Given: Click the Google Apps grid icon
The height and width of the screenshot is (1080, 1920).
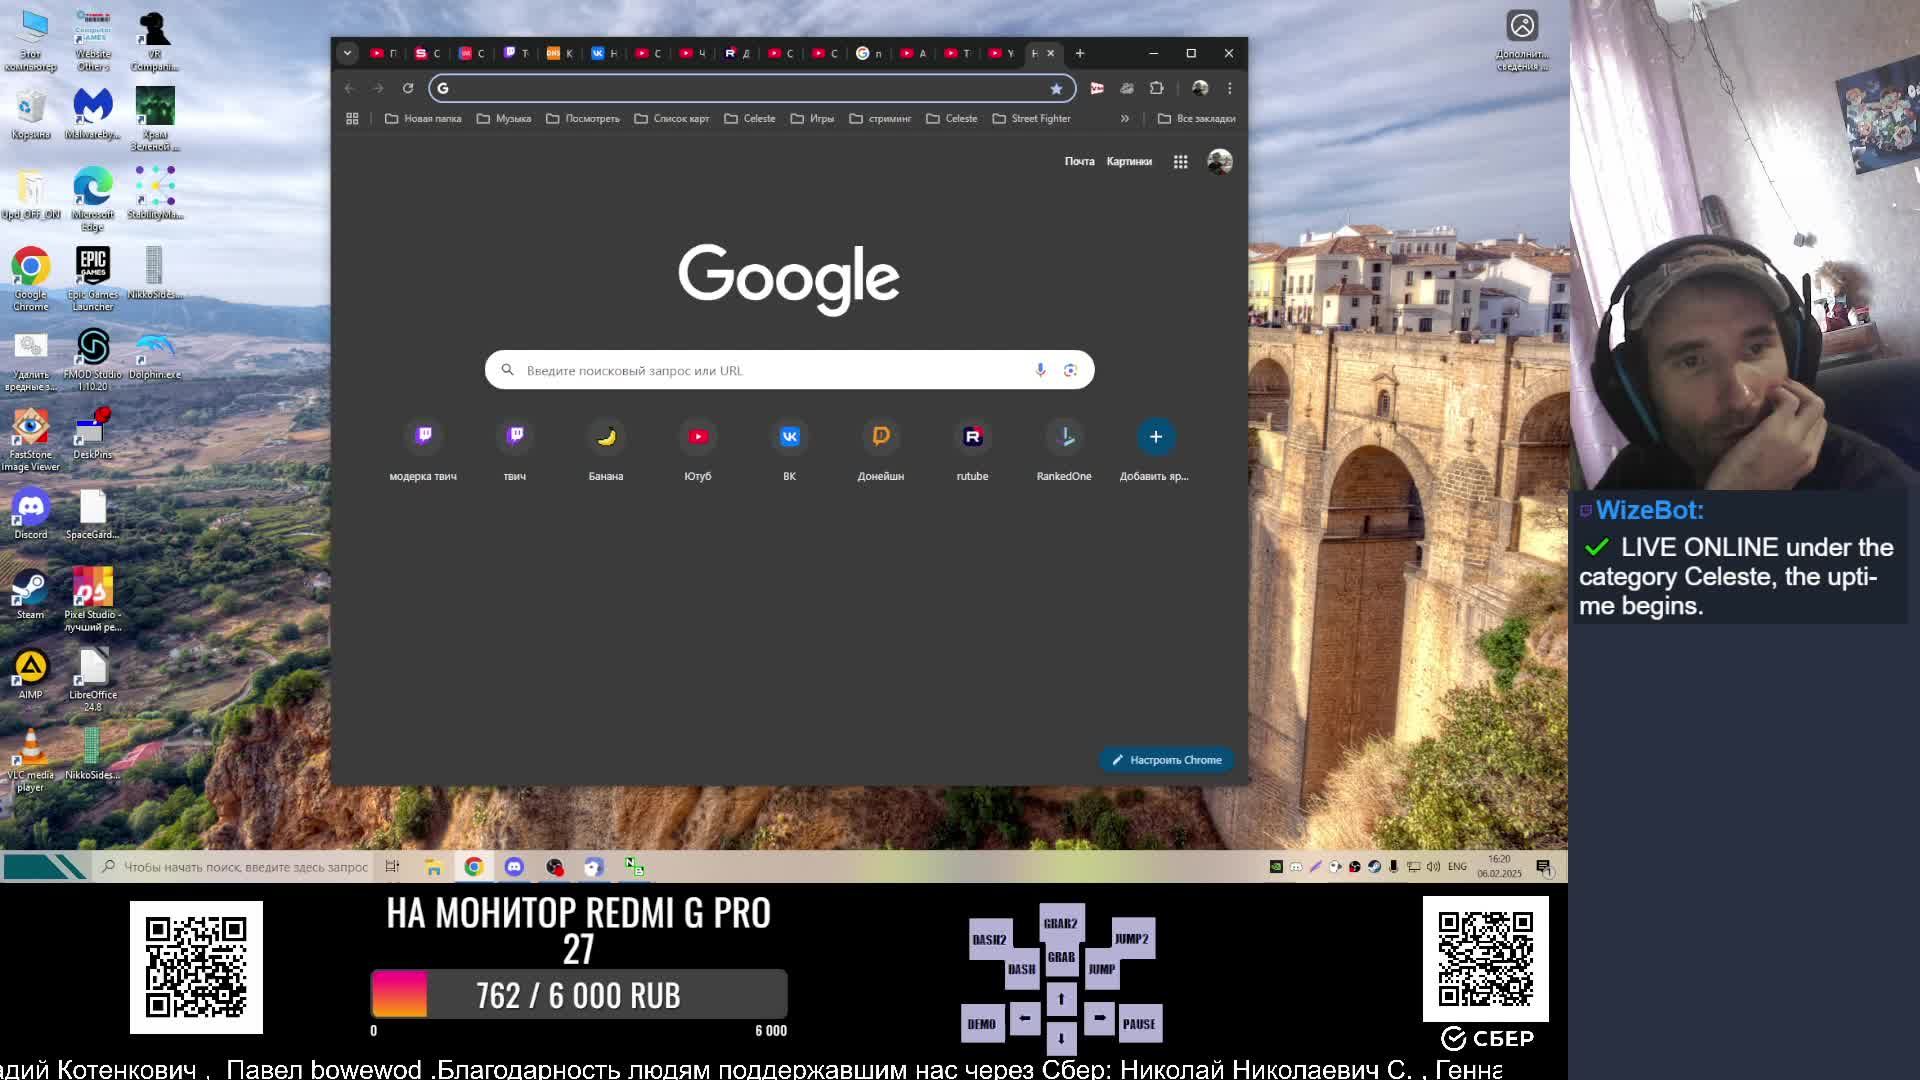Looking at the screenshot, I should (1180, 161).
